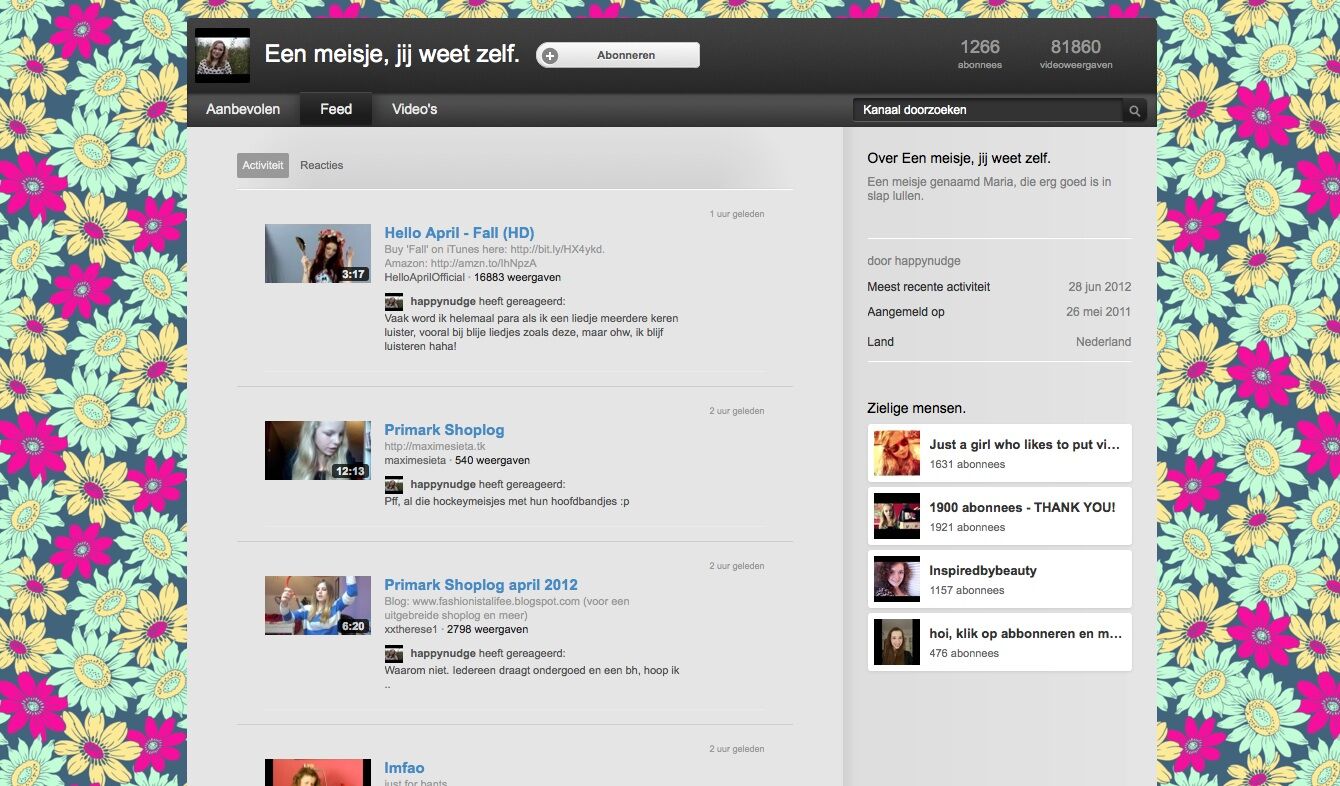Click happynudge avatar under Hello April comment

pyautogui.click(x=394, y=301)
